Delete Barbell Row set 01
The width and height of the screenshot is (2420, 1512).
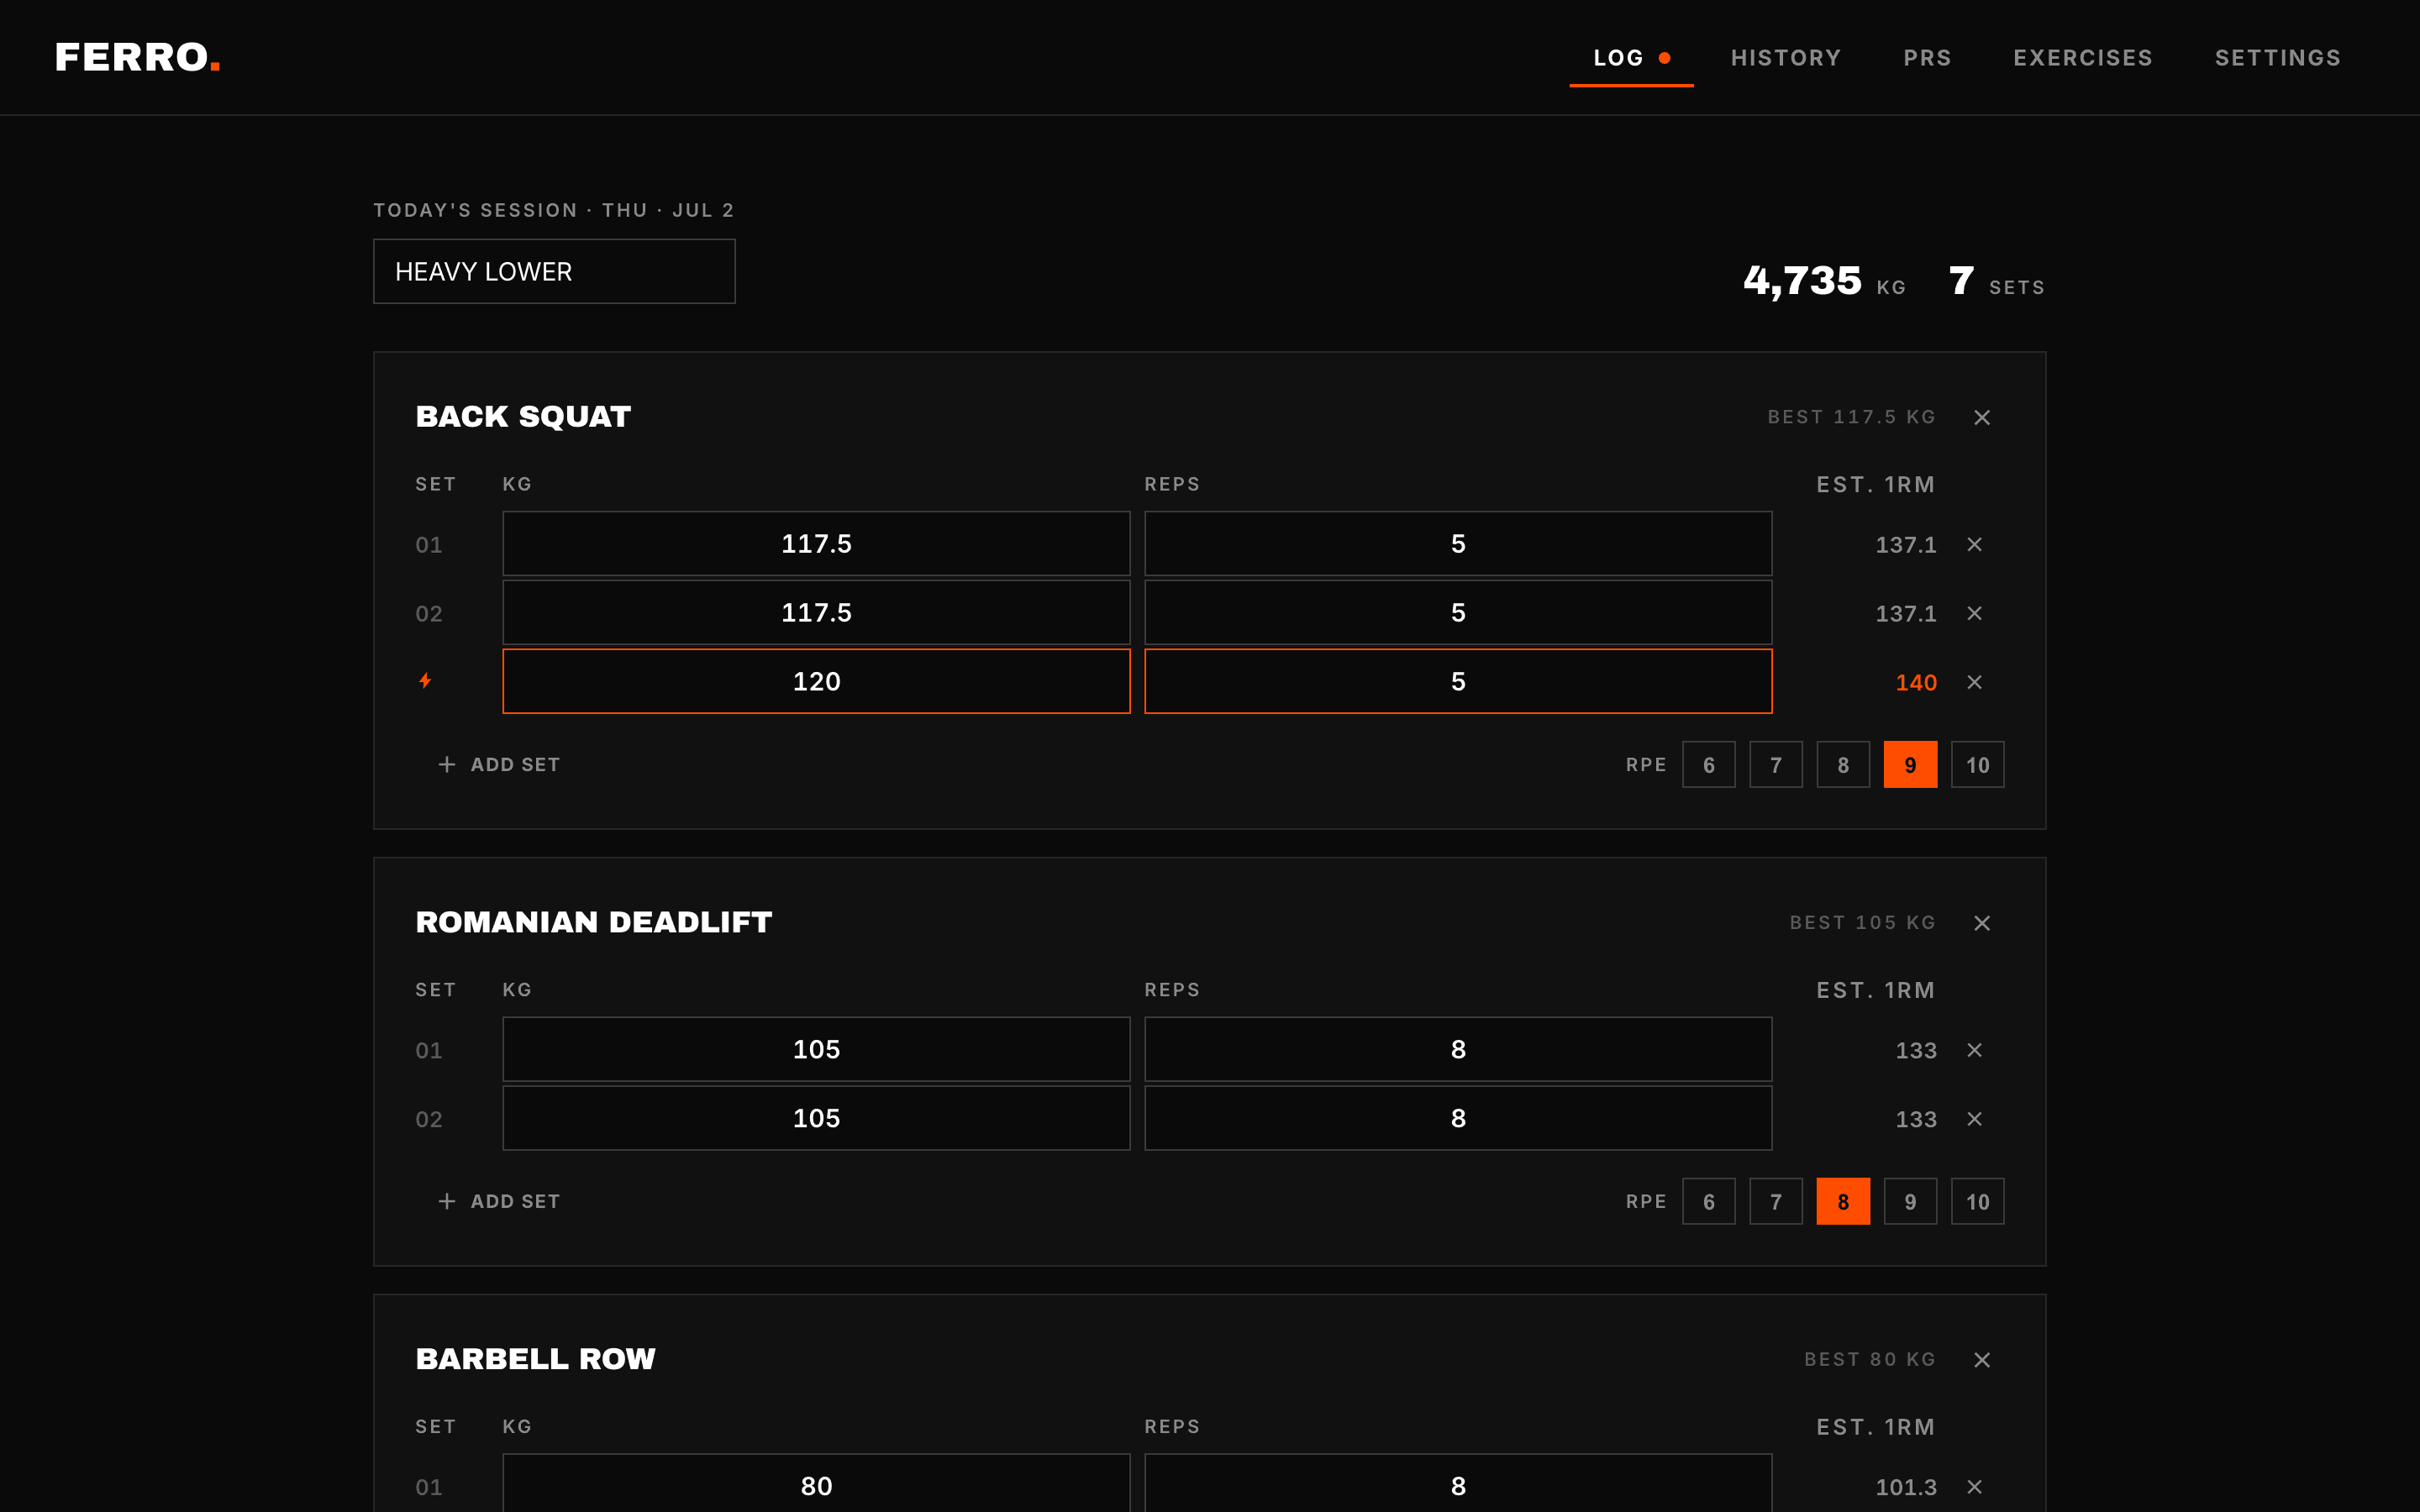(x=1974, y=1487)
